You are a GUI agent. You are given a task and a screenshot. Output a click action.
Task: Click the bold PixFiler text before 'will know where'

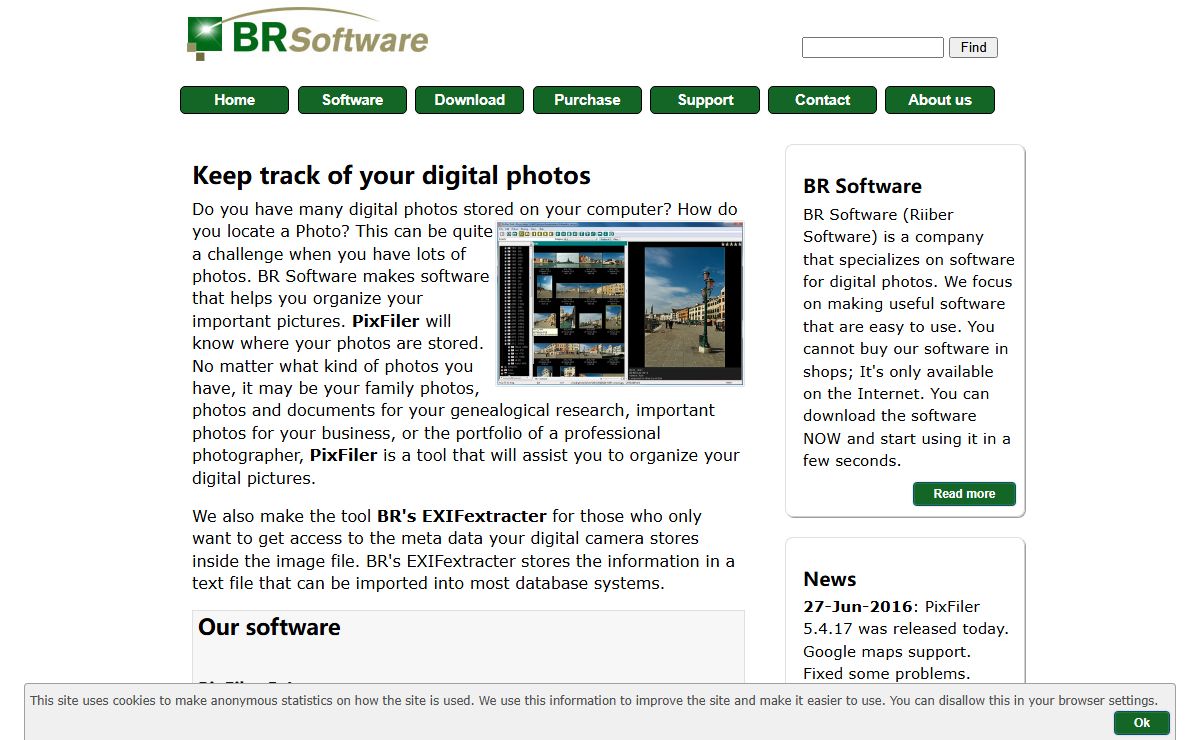point(386,321)
